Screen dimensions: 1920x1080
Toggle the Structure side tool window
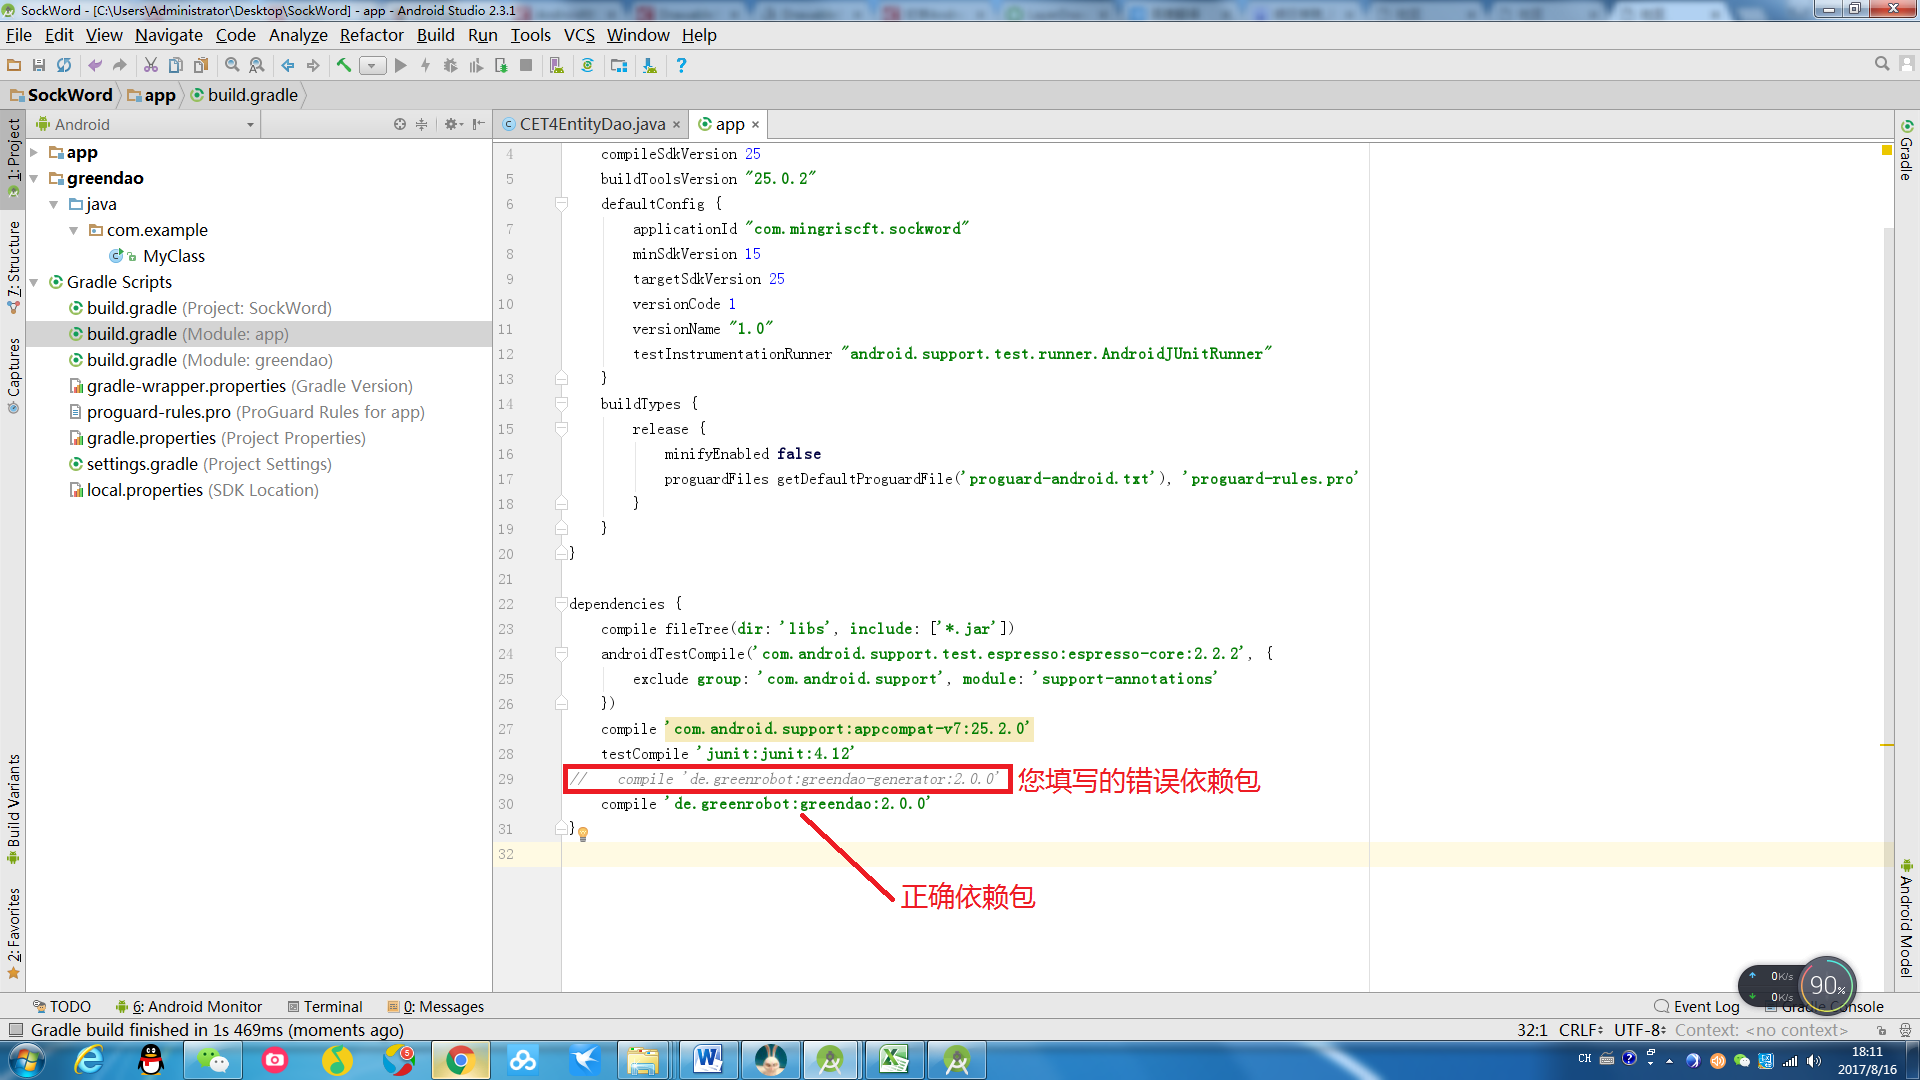point(13,267)
